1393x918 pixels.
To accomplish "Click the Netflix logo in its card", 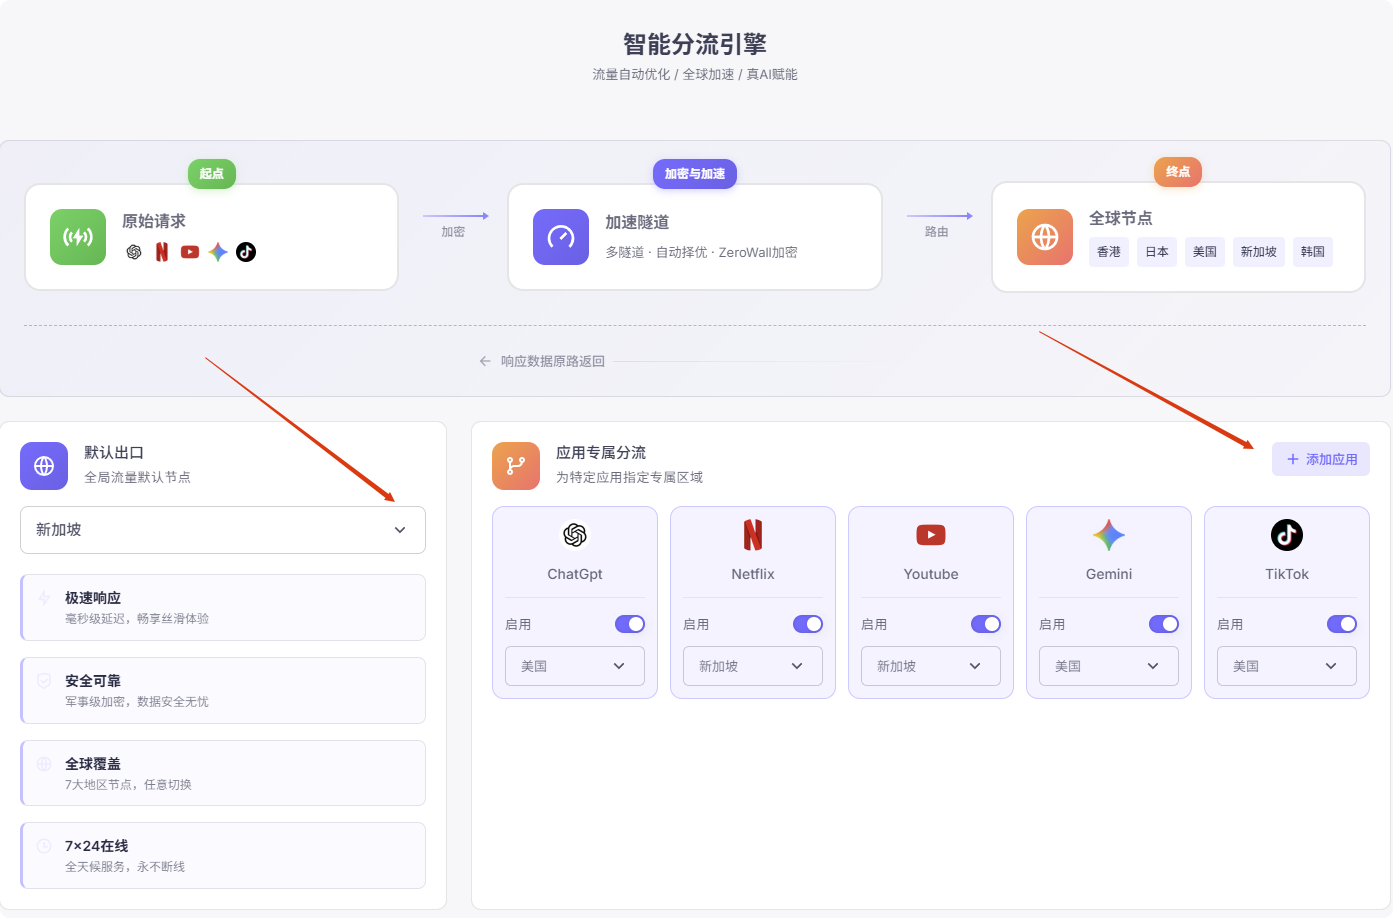I will click(753, 535).
